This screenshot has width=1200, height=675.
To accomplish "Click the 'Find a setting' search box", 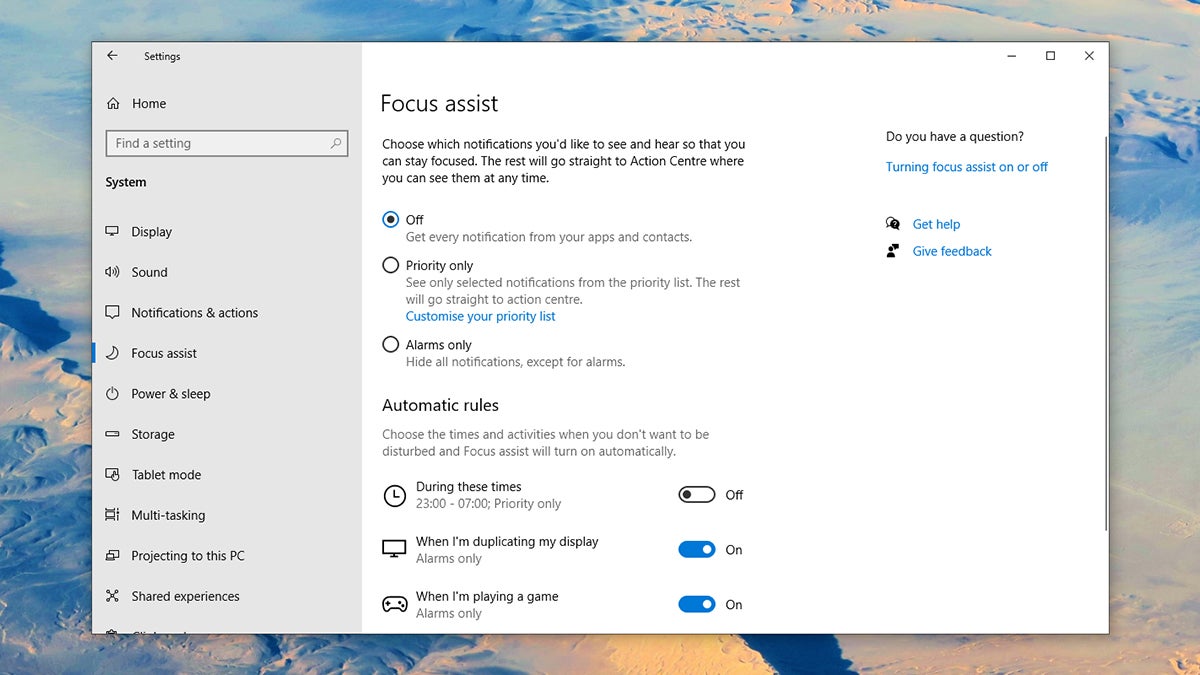I will (x=220, y=144).
